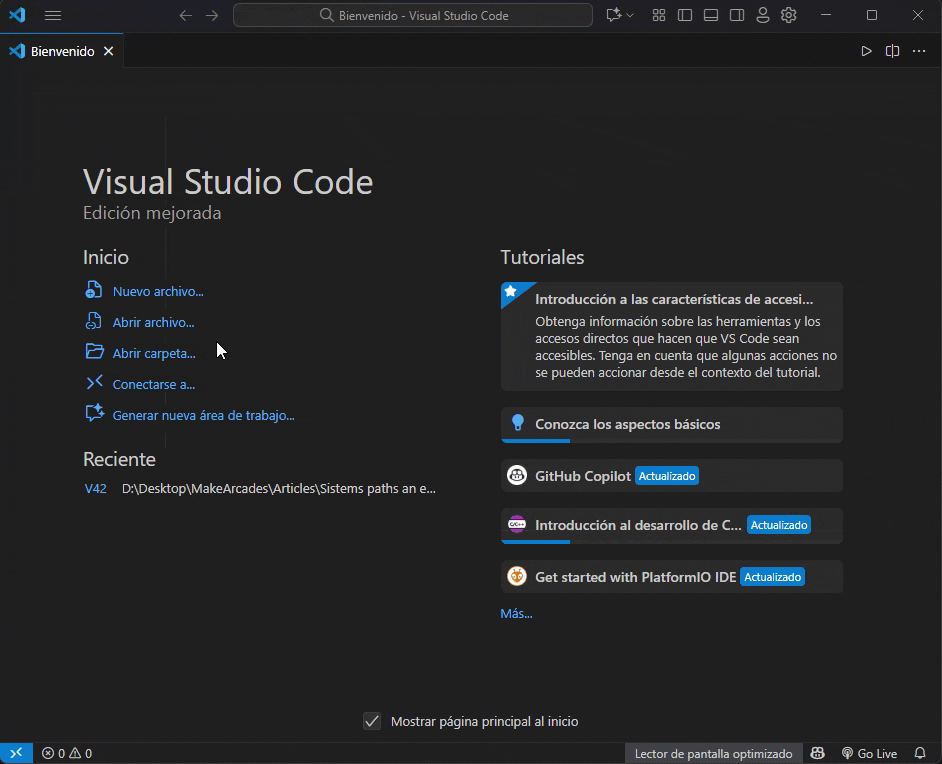
Task: Click the Customize Layout icon
Action: [x=659, y=15]
